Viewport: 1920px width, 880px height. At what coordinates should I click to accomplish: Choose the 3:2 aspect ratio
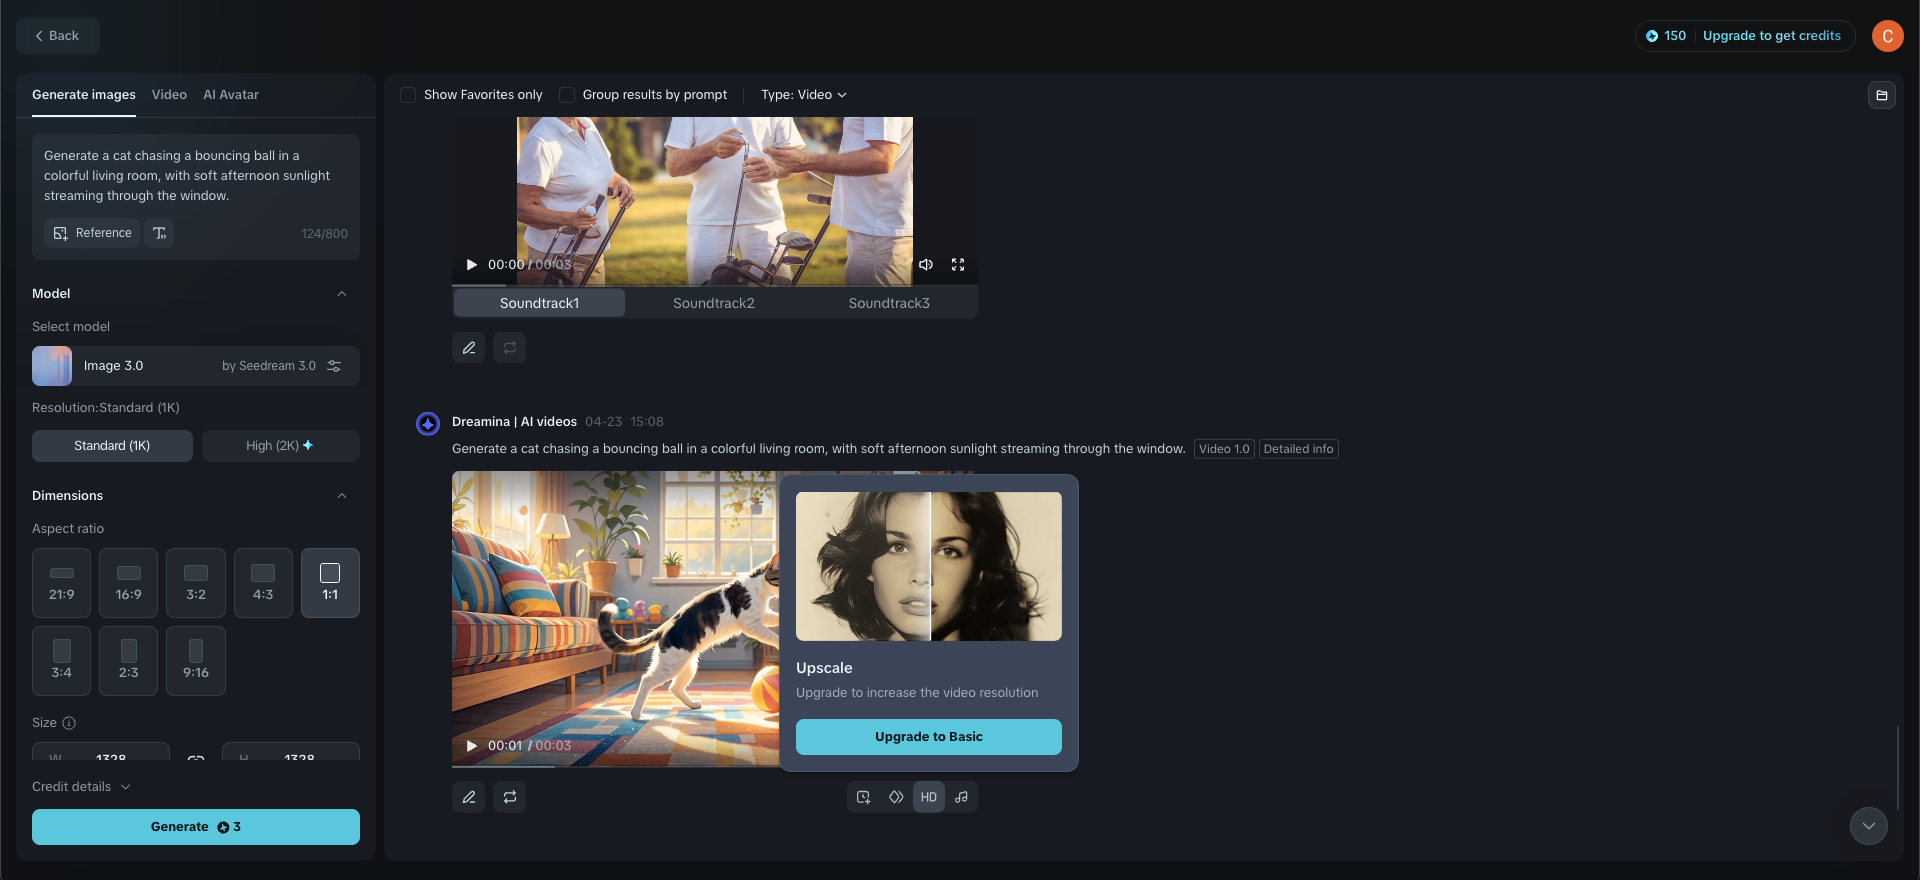click(196, 583)
